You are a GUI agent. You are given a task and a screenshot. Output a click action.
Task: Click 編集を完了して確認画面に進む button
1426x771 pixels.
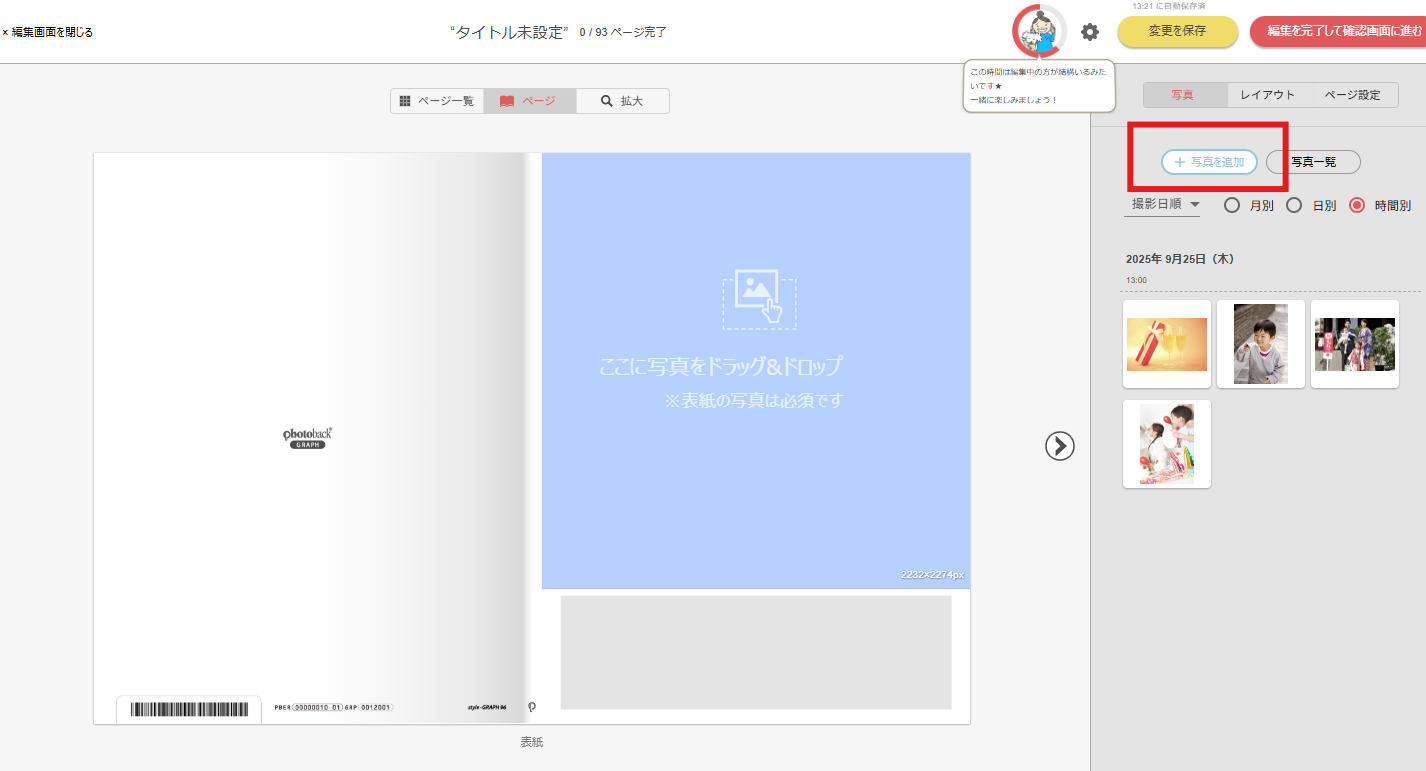[x=1340, y=31]
